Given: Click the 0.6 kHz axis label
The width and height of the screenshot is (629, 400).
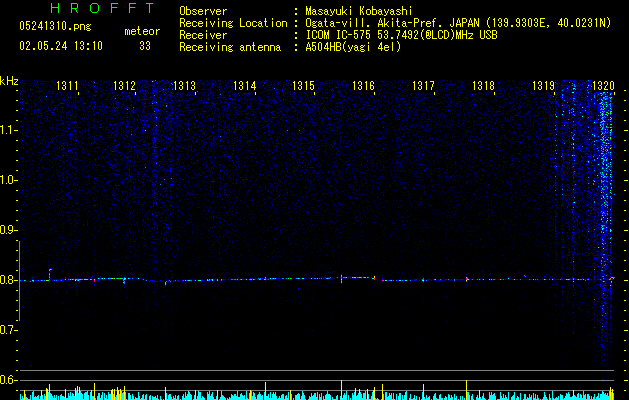Looking at the screenshot, I should tap(8, 380).
